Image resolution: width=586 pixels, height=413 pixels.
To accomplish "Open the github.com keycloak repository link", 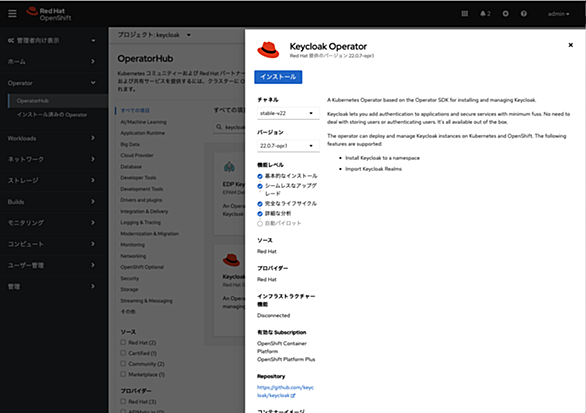I will click(285, 391).
